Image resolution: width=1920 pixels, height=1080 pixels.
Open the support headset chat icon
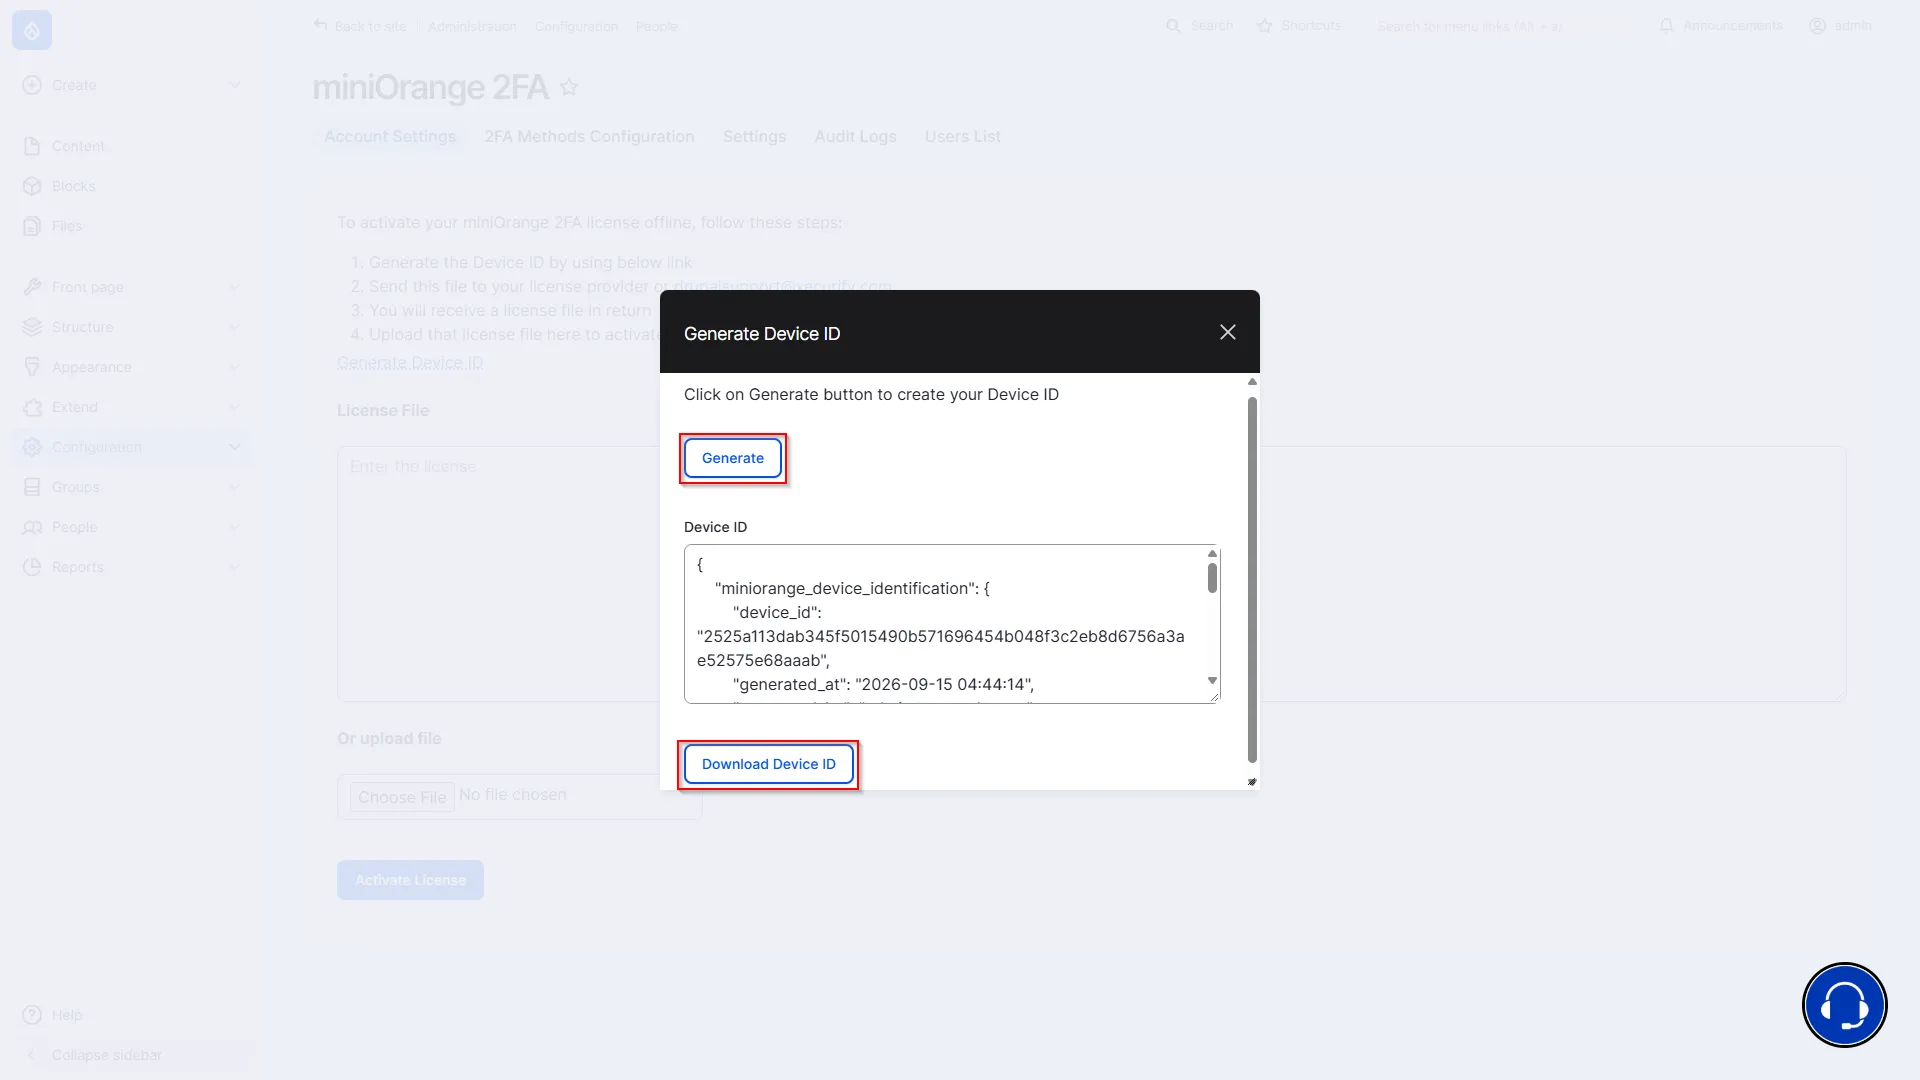pos(1844,1004)
